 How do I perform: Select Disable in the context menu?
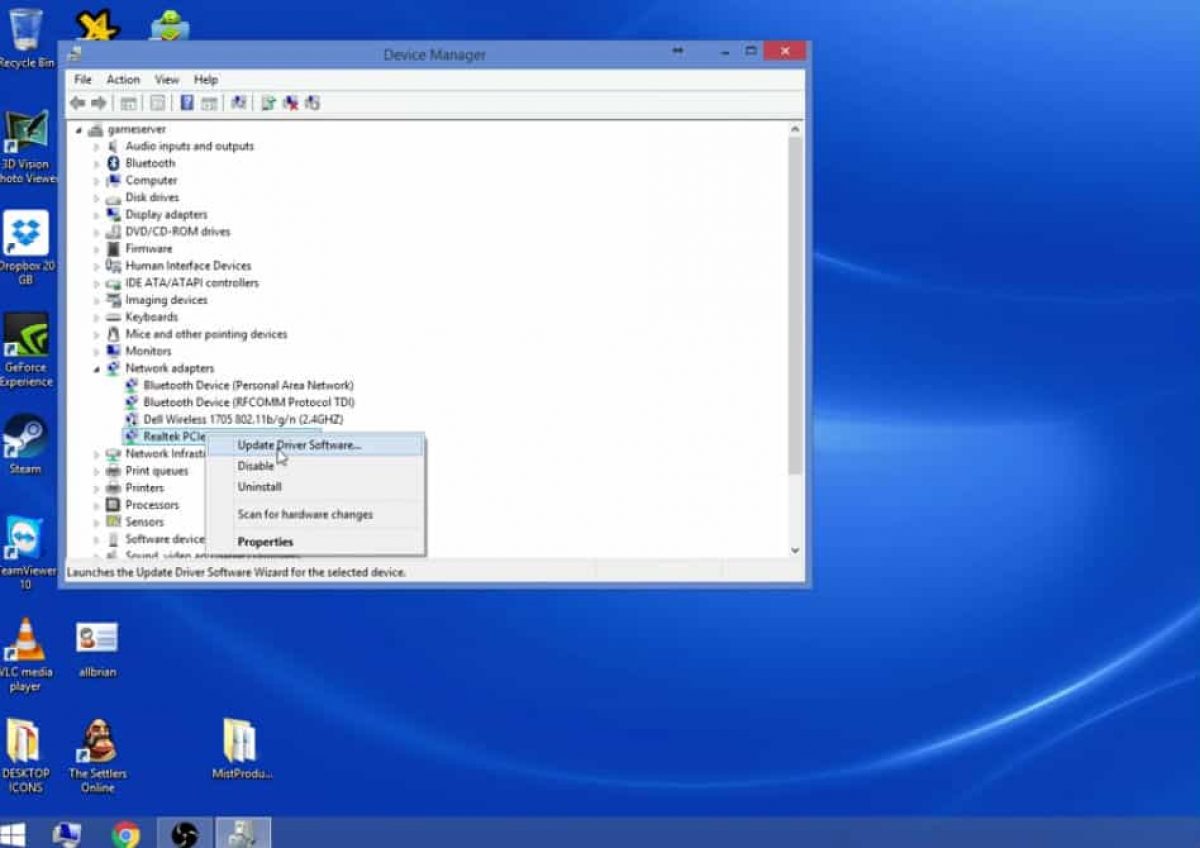pos(255,466)
